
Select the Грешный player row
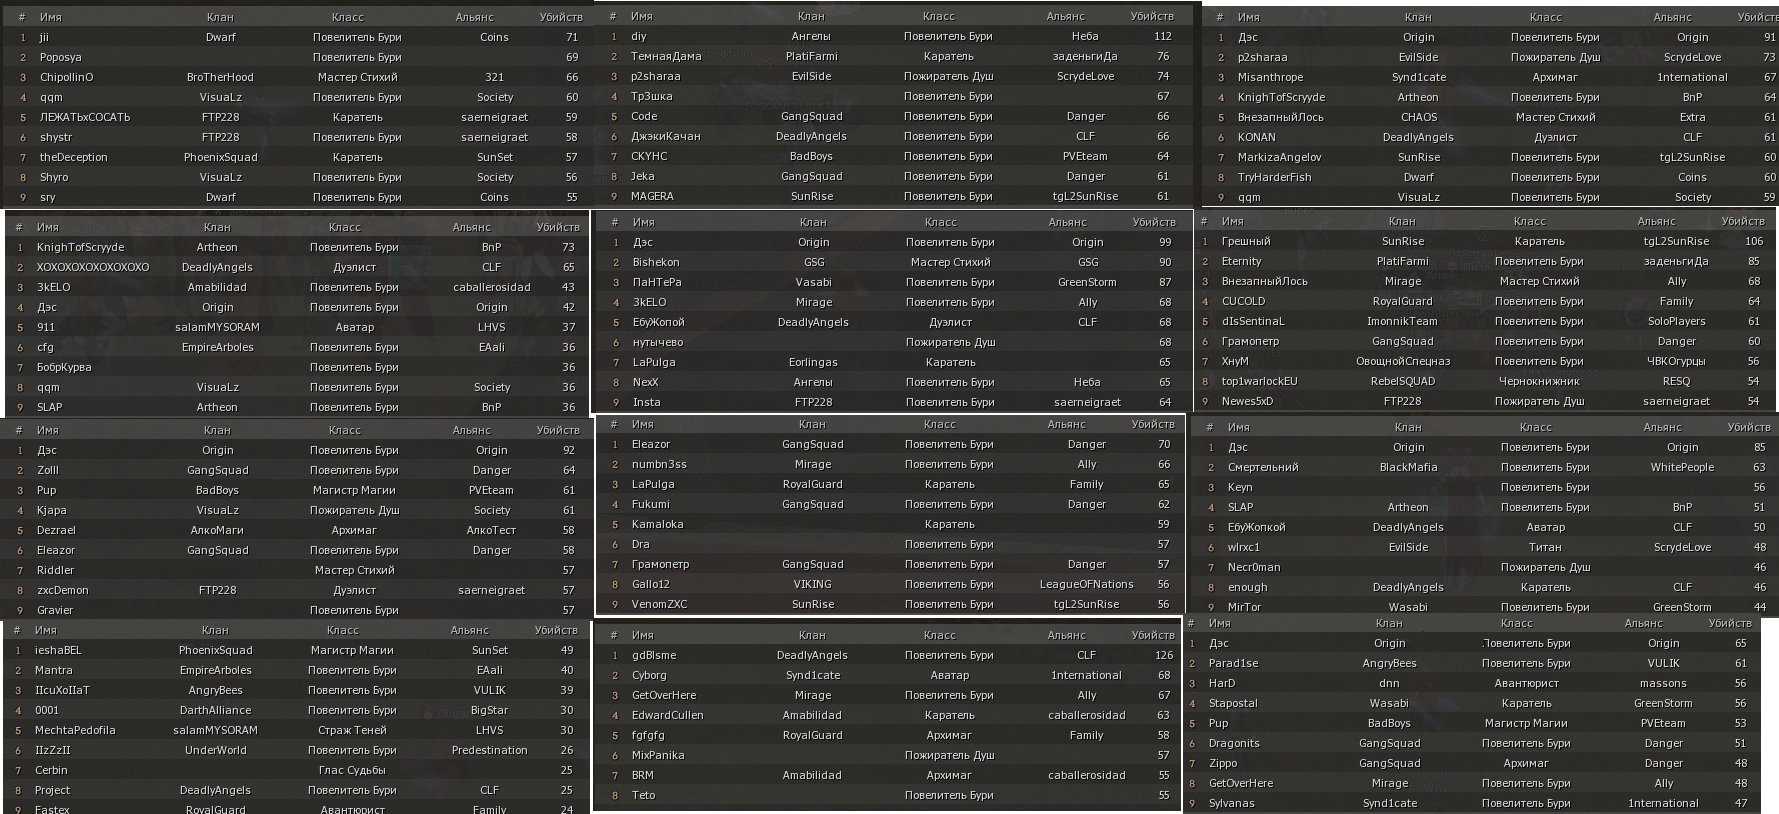1484,241
